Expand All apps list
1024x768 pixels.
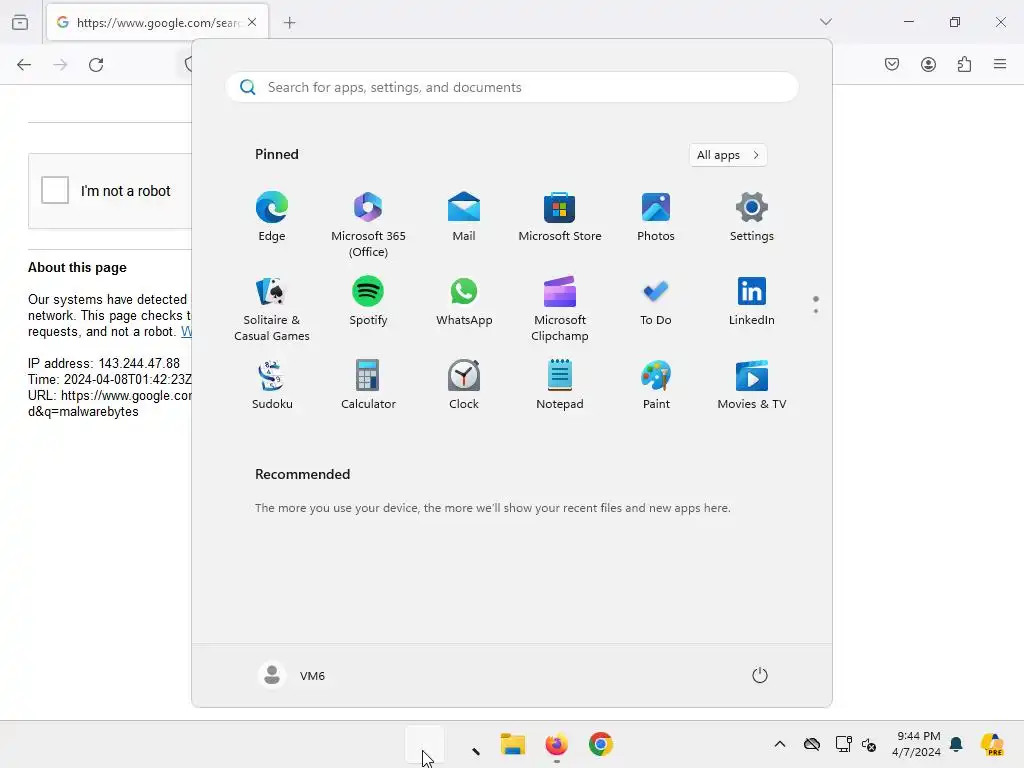click(728, 155)
